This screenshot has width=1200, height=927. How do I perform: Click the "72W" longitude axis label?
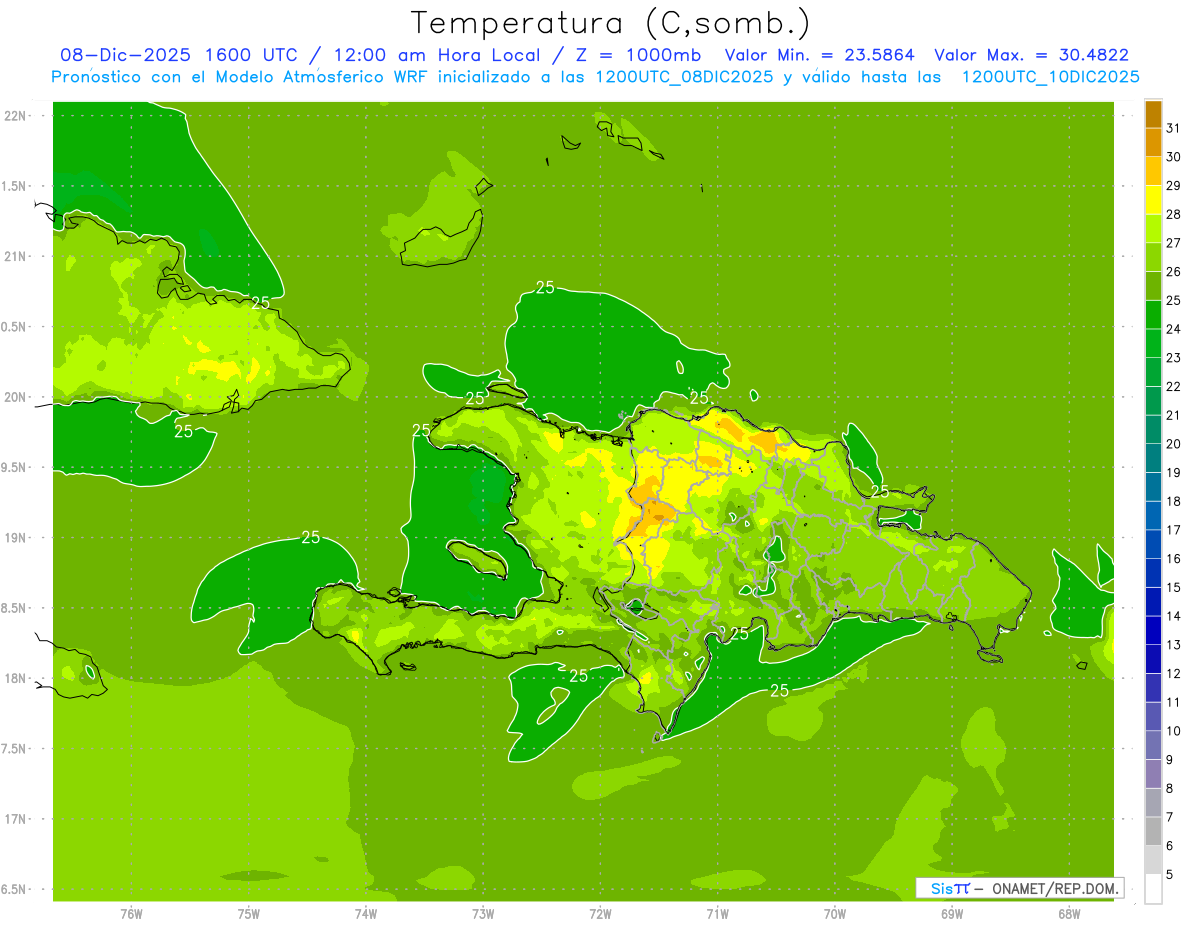[600, 914]
